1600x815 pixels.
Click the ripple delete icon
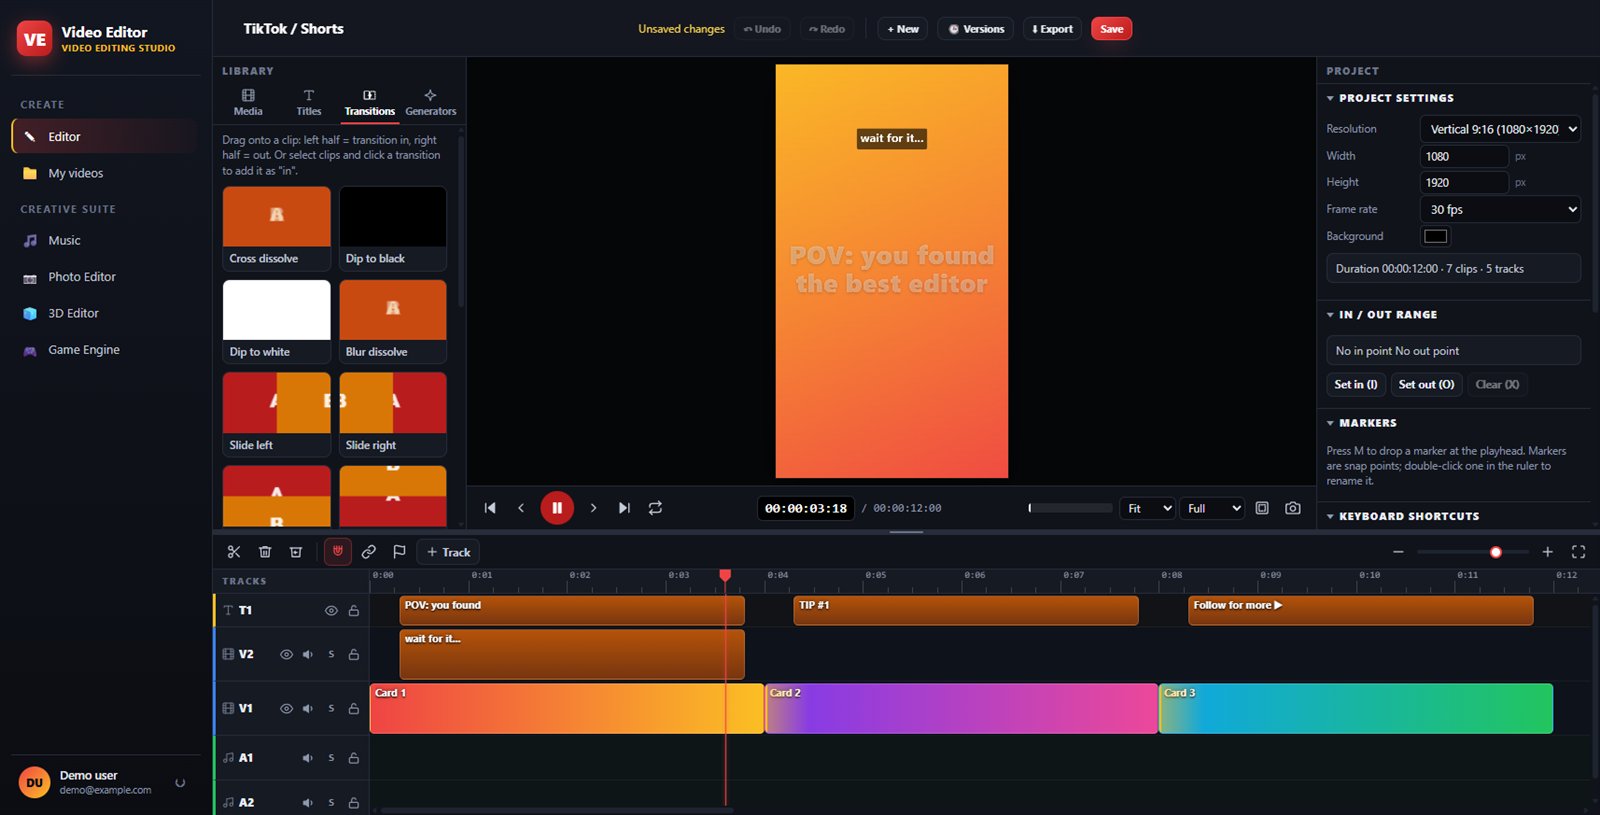pos(296,552)
